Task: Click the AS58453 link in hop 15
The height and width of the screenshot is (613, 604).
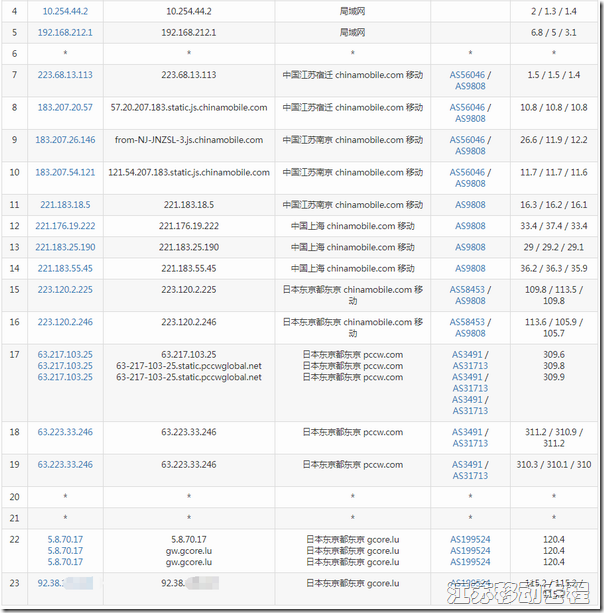Action: tap(467, 289)
